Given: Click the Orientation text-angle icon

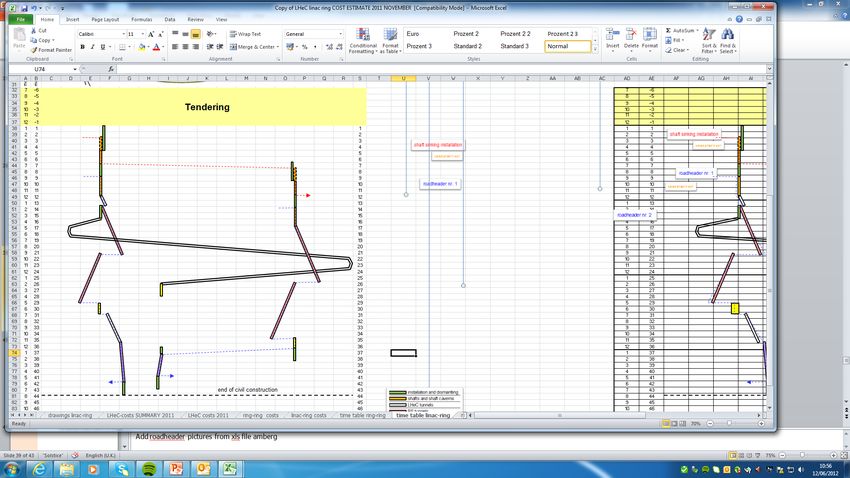Looking at the screenshot, I should pyautogui.click(x=211, y=34).
